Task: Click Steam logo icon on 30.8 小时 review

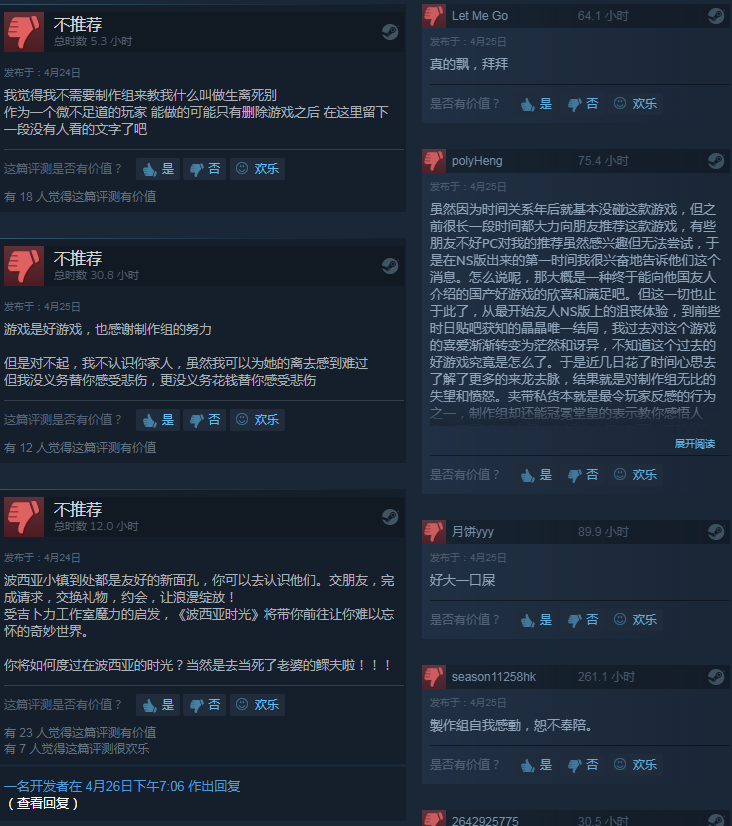Action: pyautogui.click(x=390, y=266)
